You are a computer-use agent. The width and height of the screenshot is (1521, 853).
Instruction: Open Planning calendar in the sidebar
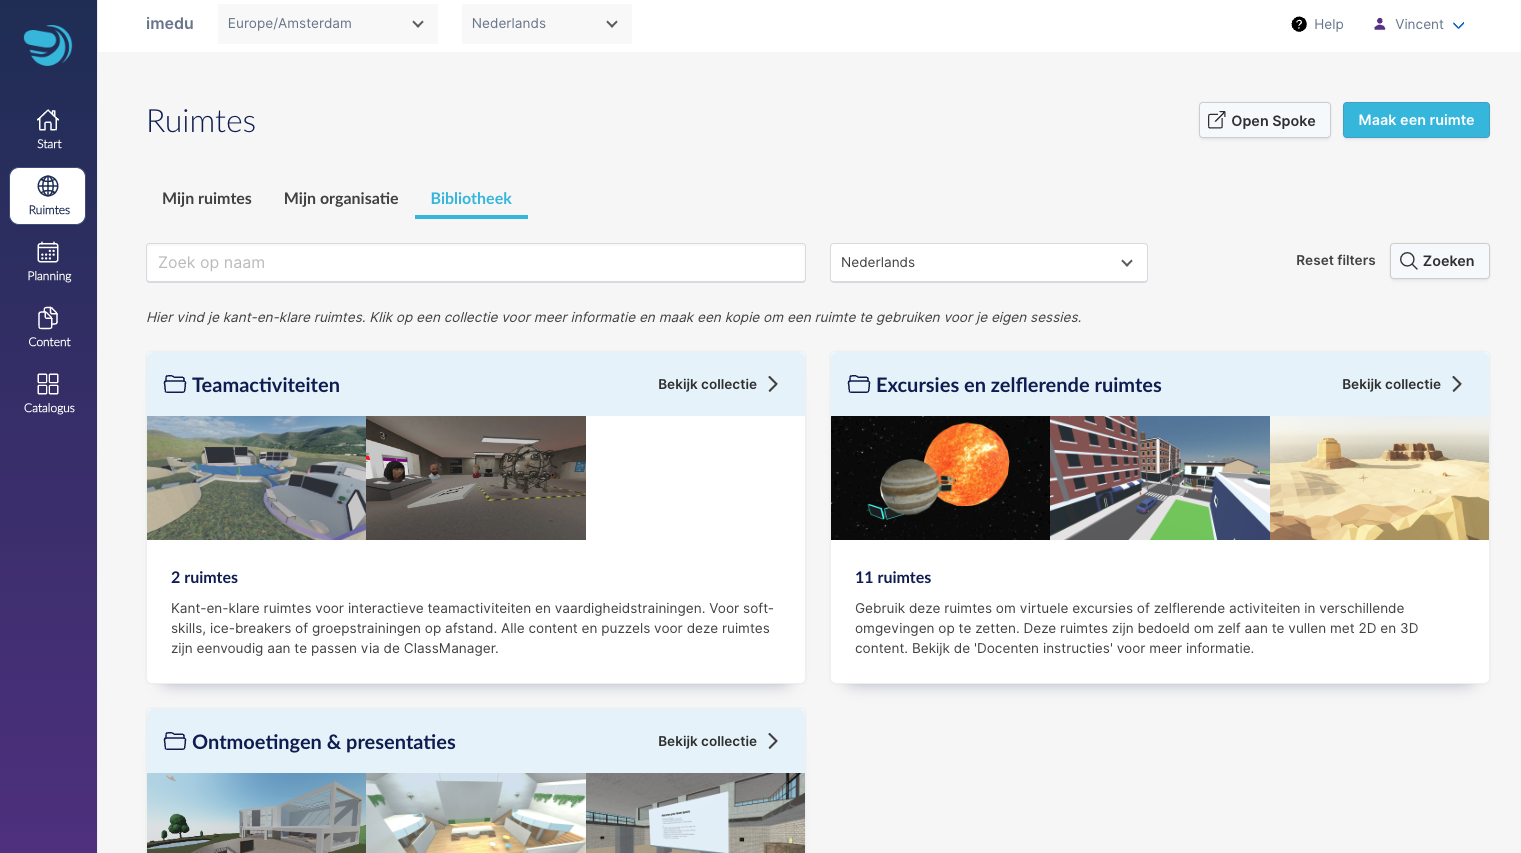(48, 261)
